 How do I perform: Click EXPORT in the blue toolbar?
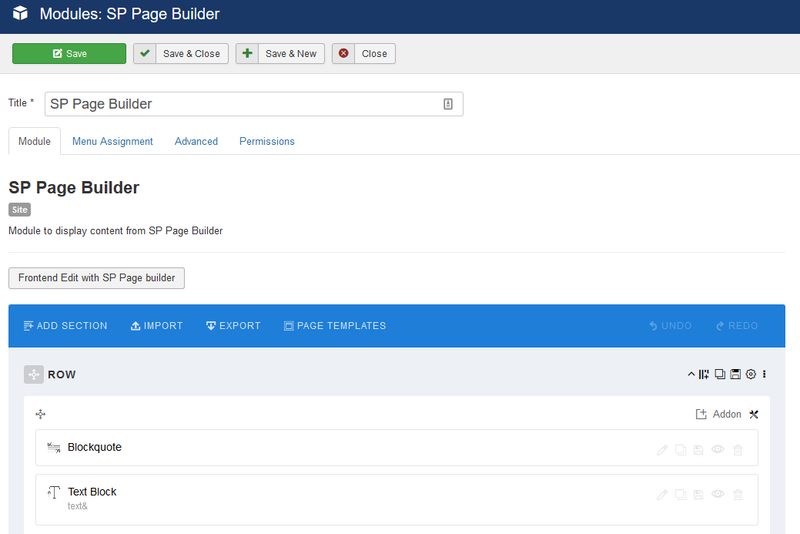233,326
